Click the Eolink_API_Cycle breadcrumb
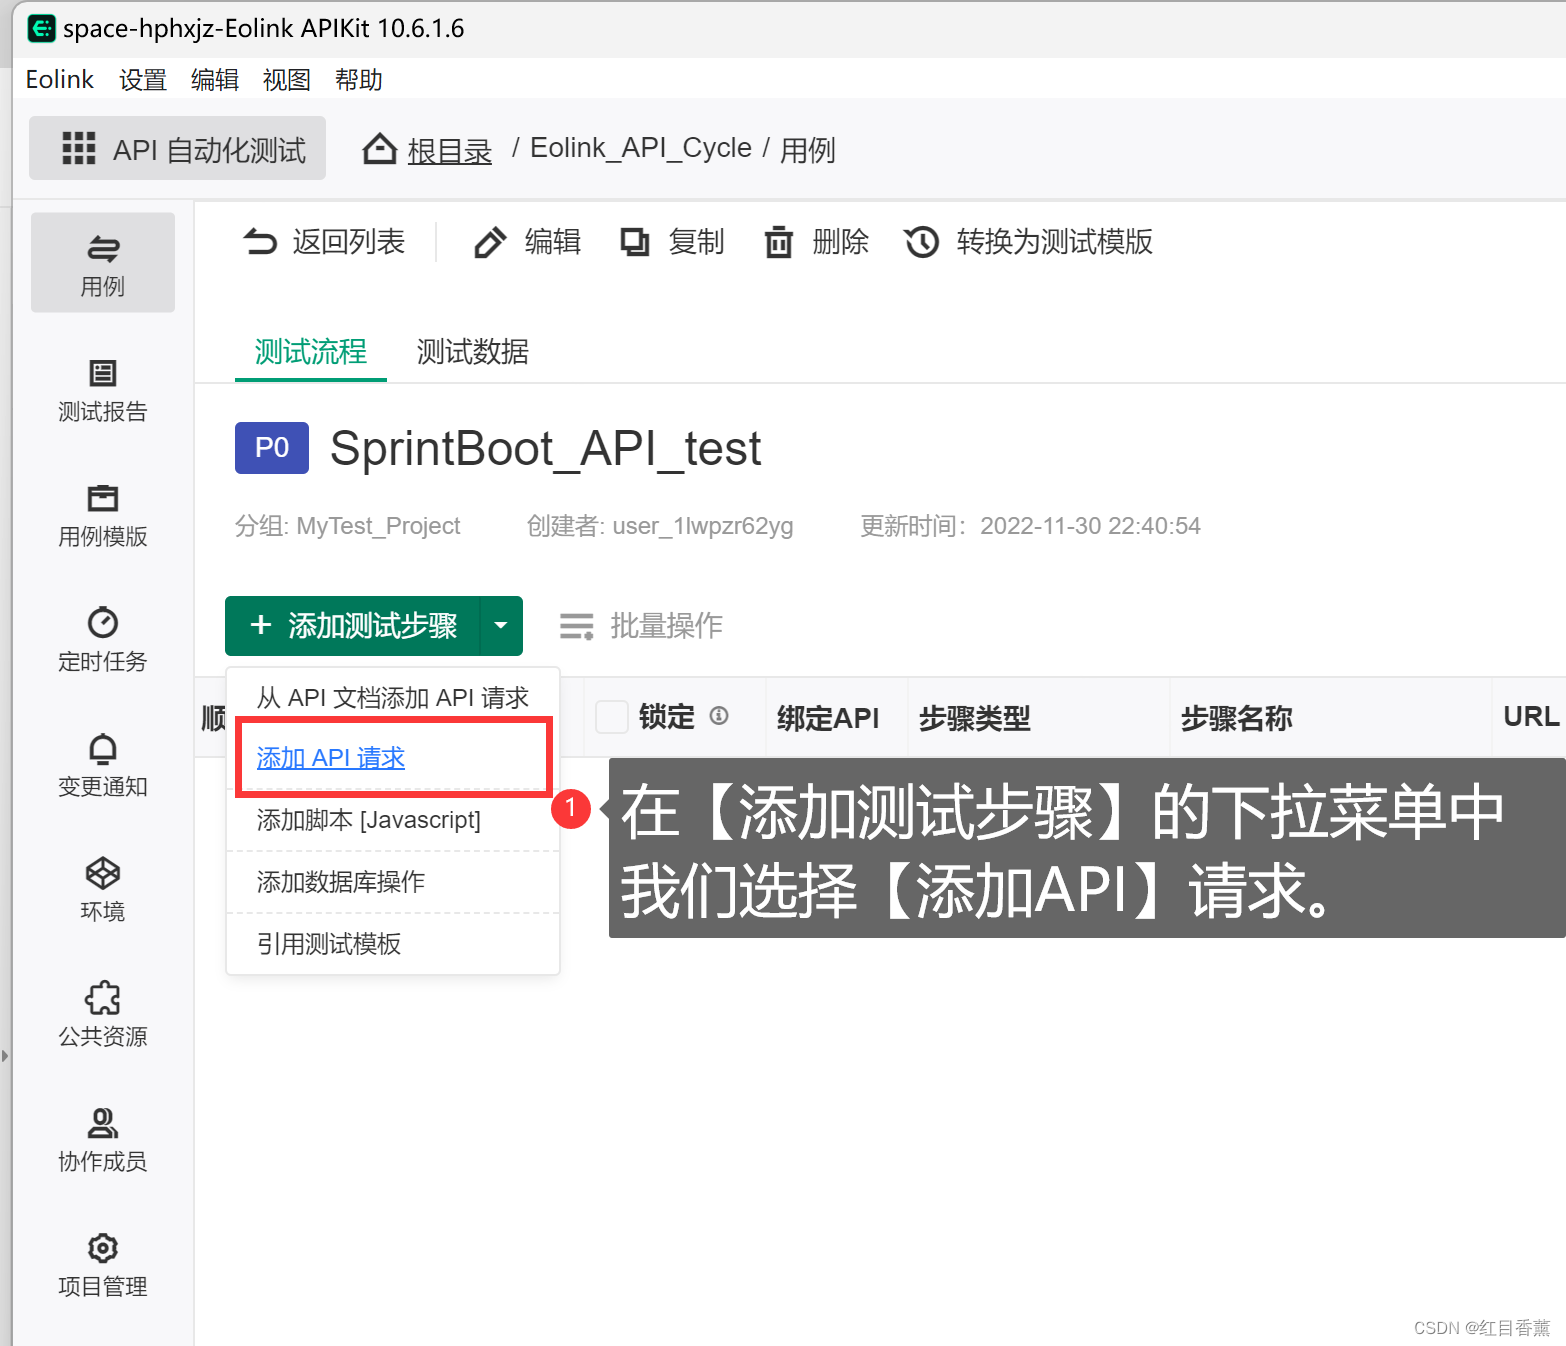The width and height of the screenshot is (1566, 1346). (641, 148)
